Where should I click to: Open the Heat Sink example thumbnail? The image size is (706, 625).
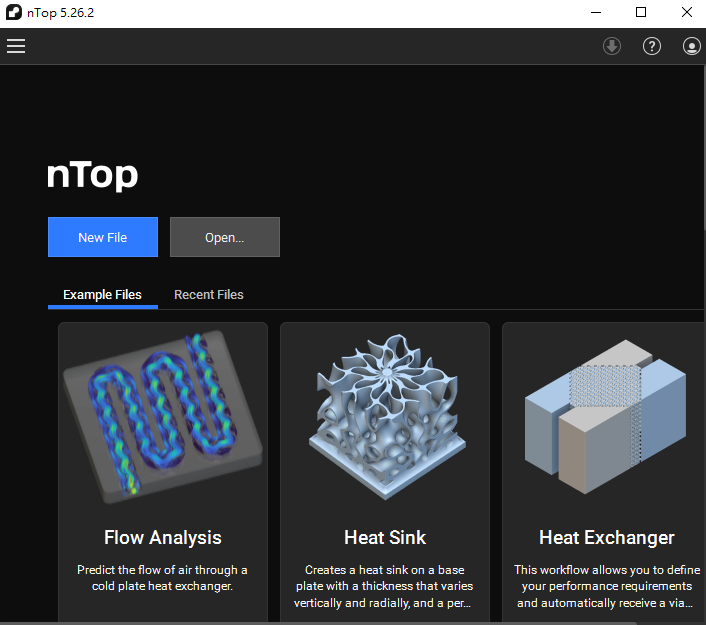pyautogui.click(x=386, y=417)
